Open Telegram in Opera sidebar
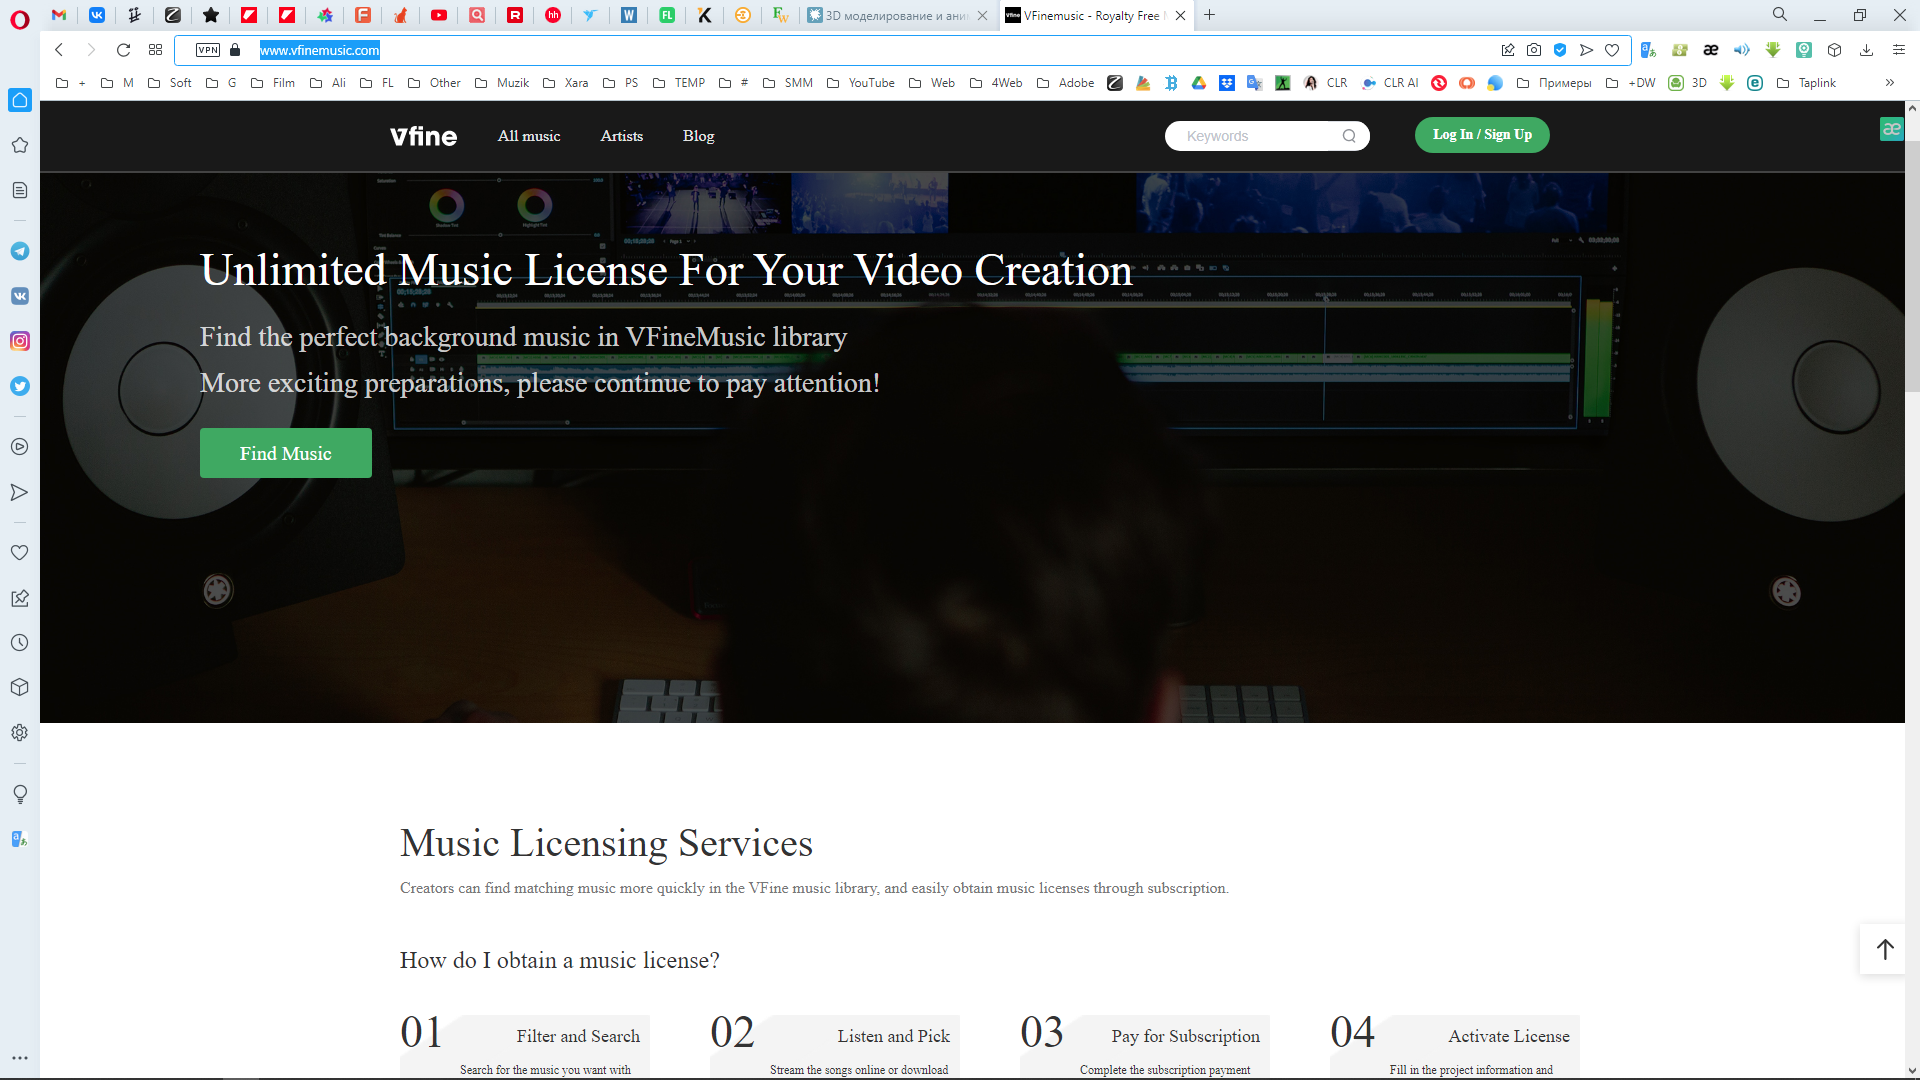 [x=20, y=251]
